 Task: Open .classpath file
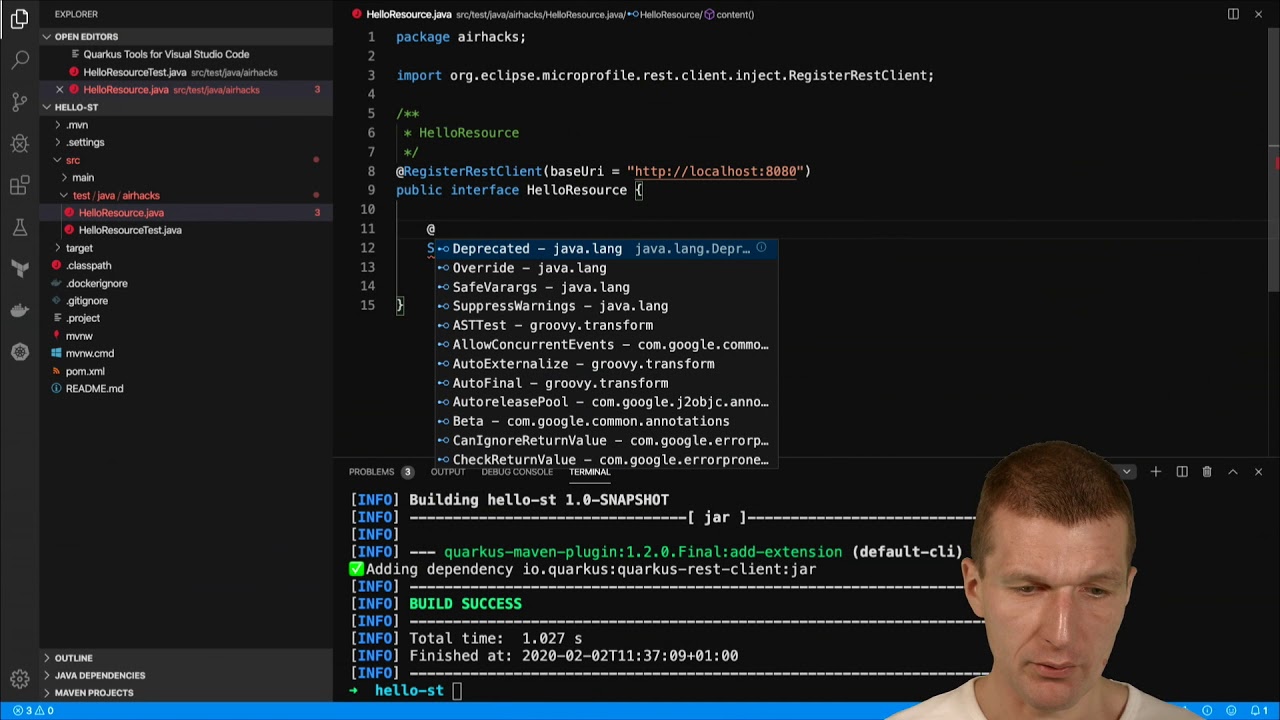[x=88, y=265]
